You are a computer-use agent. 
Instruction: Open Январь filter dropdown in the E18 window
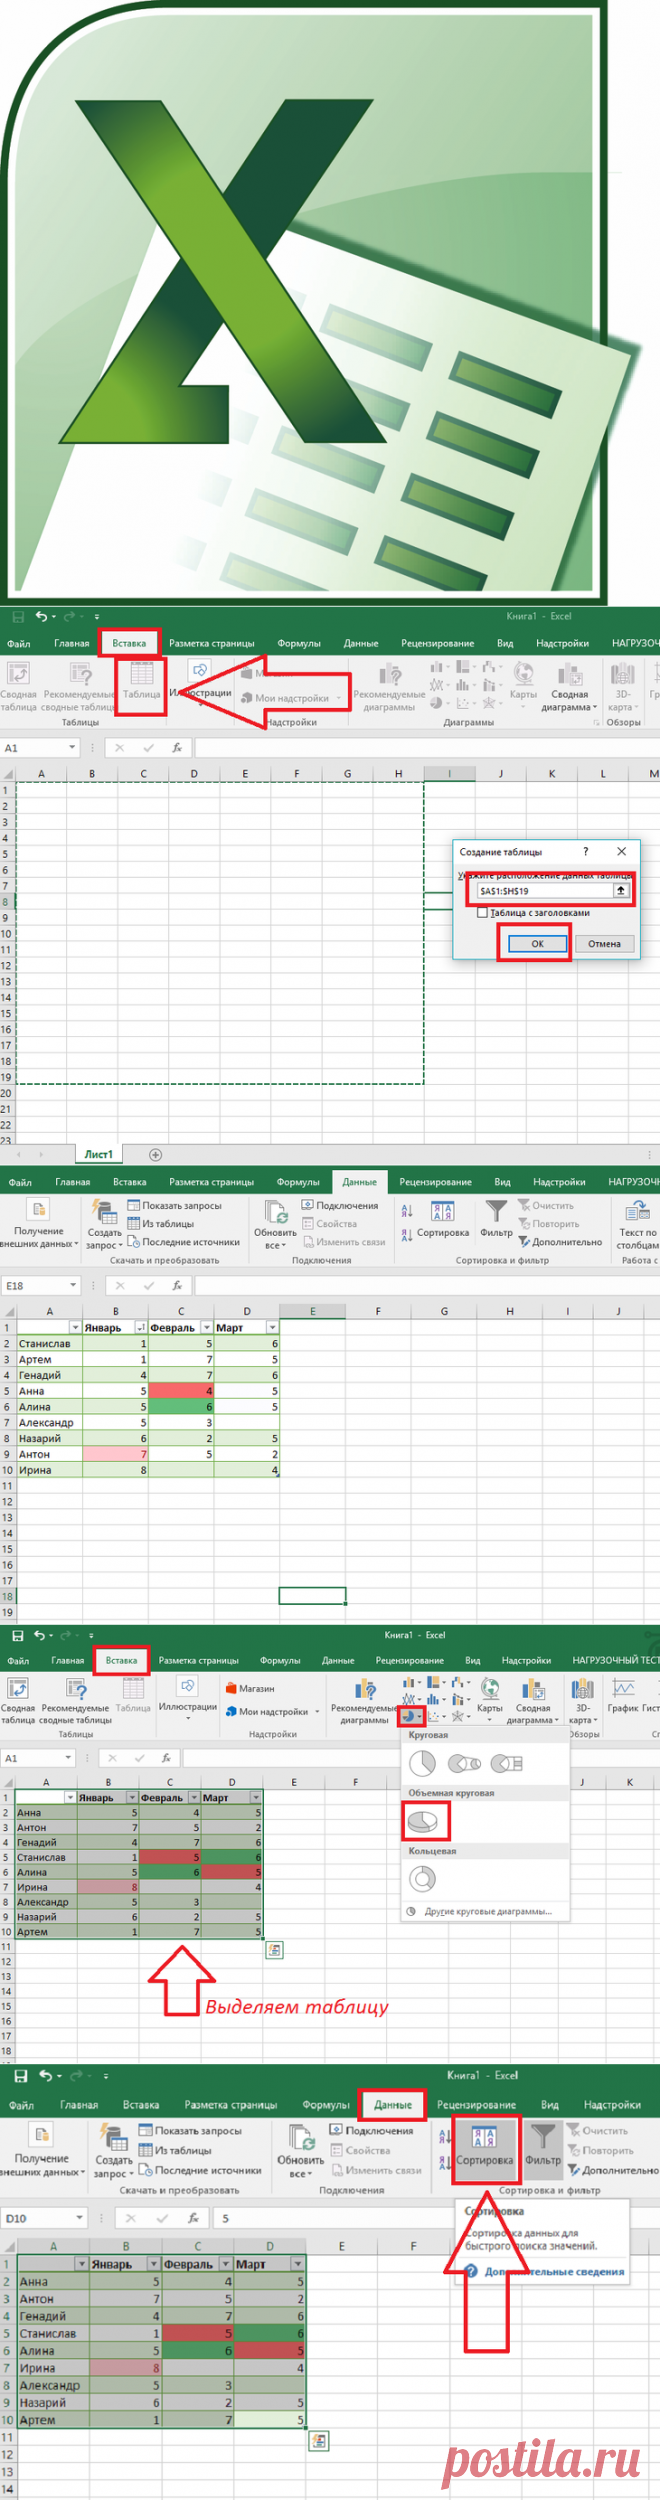[141, 1328]
